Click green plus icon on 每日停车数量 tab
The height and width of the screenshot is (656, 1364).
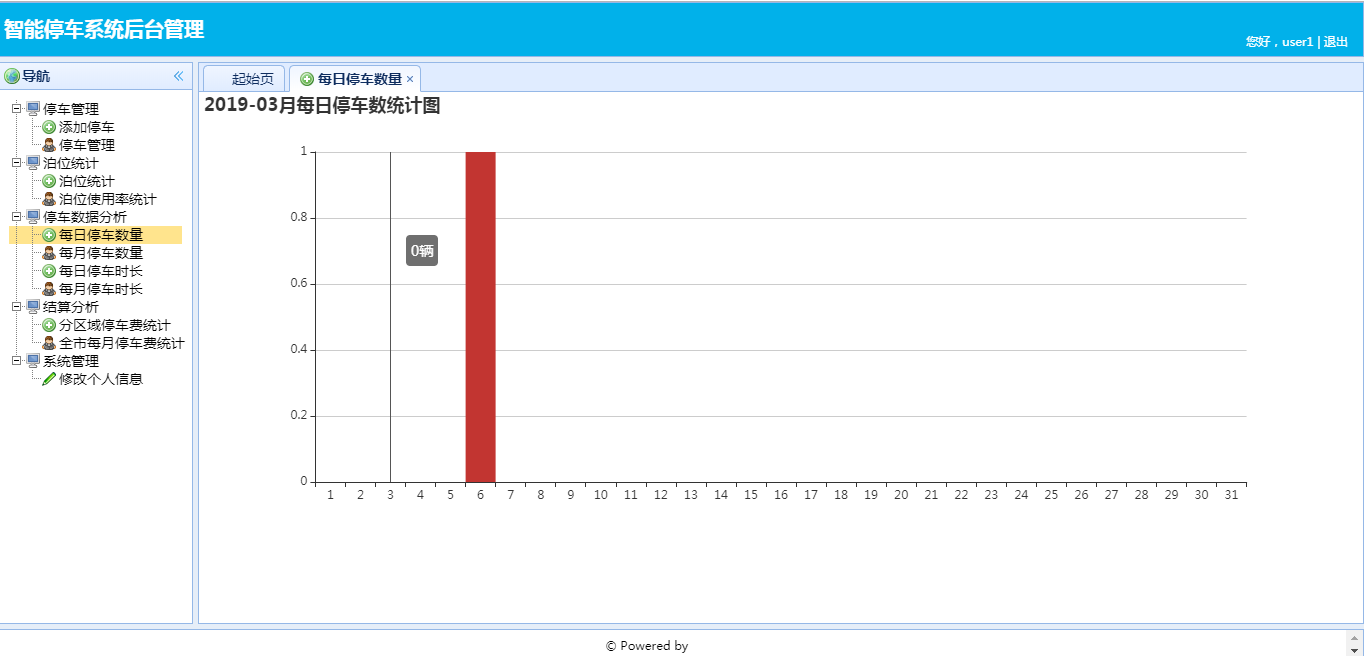307,79
